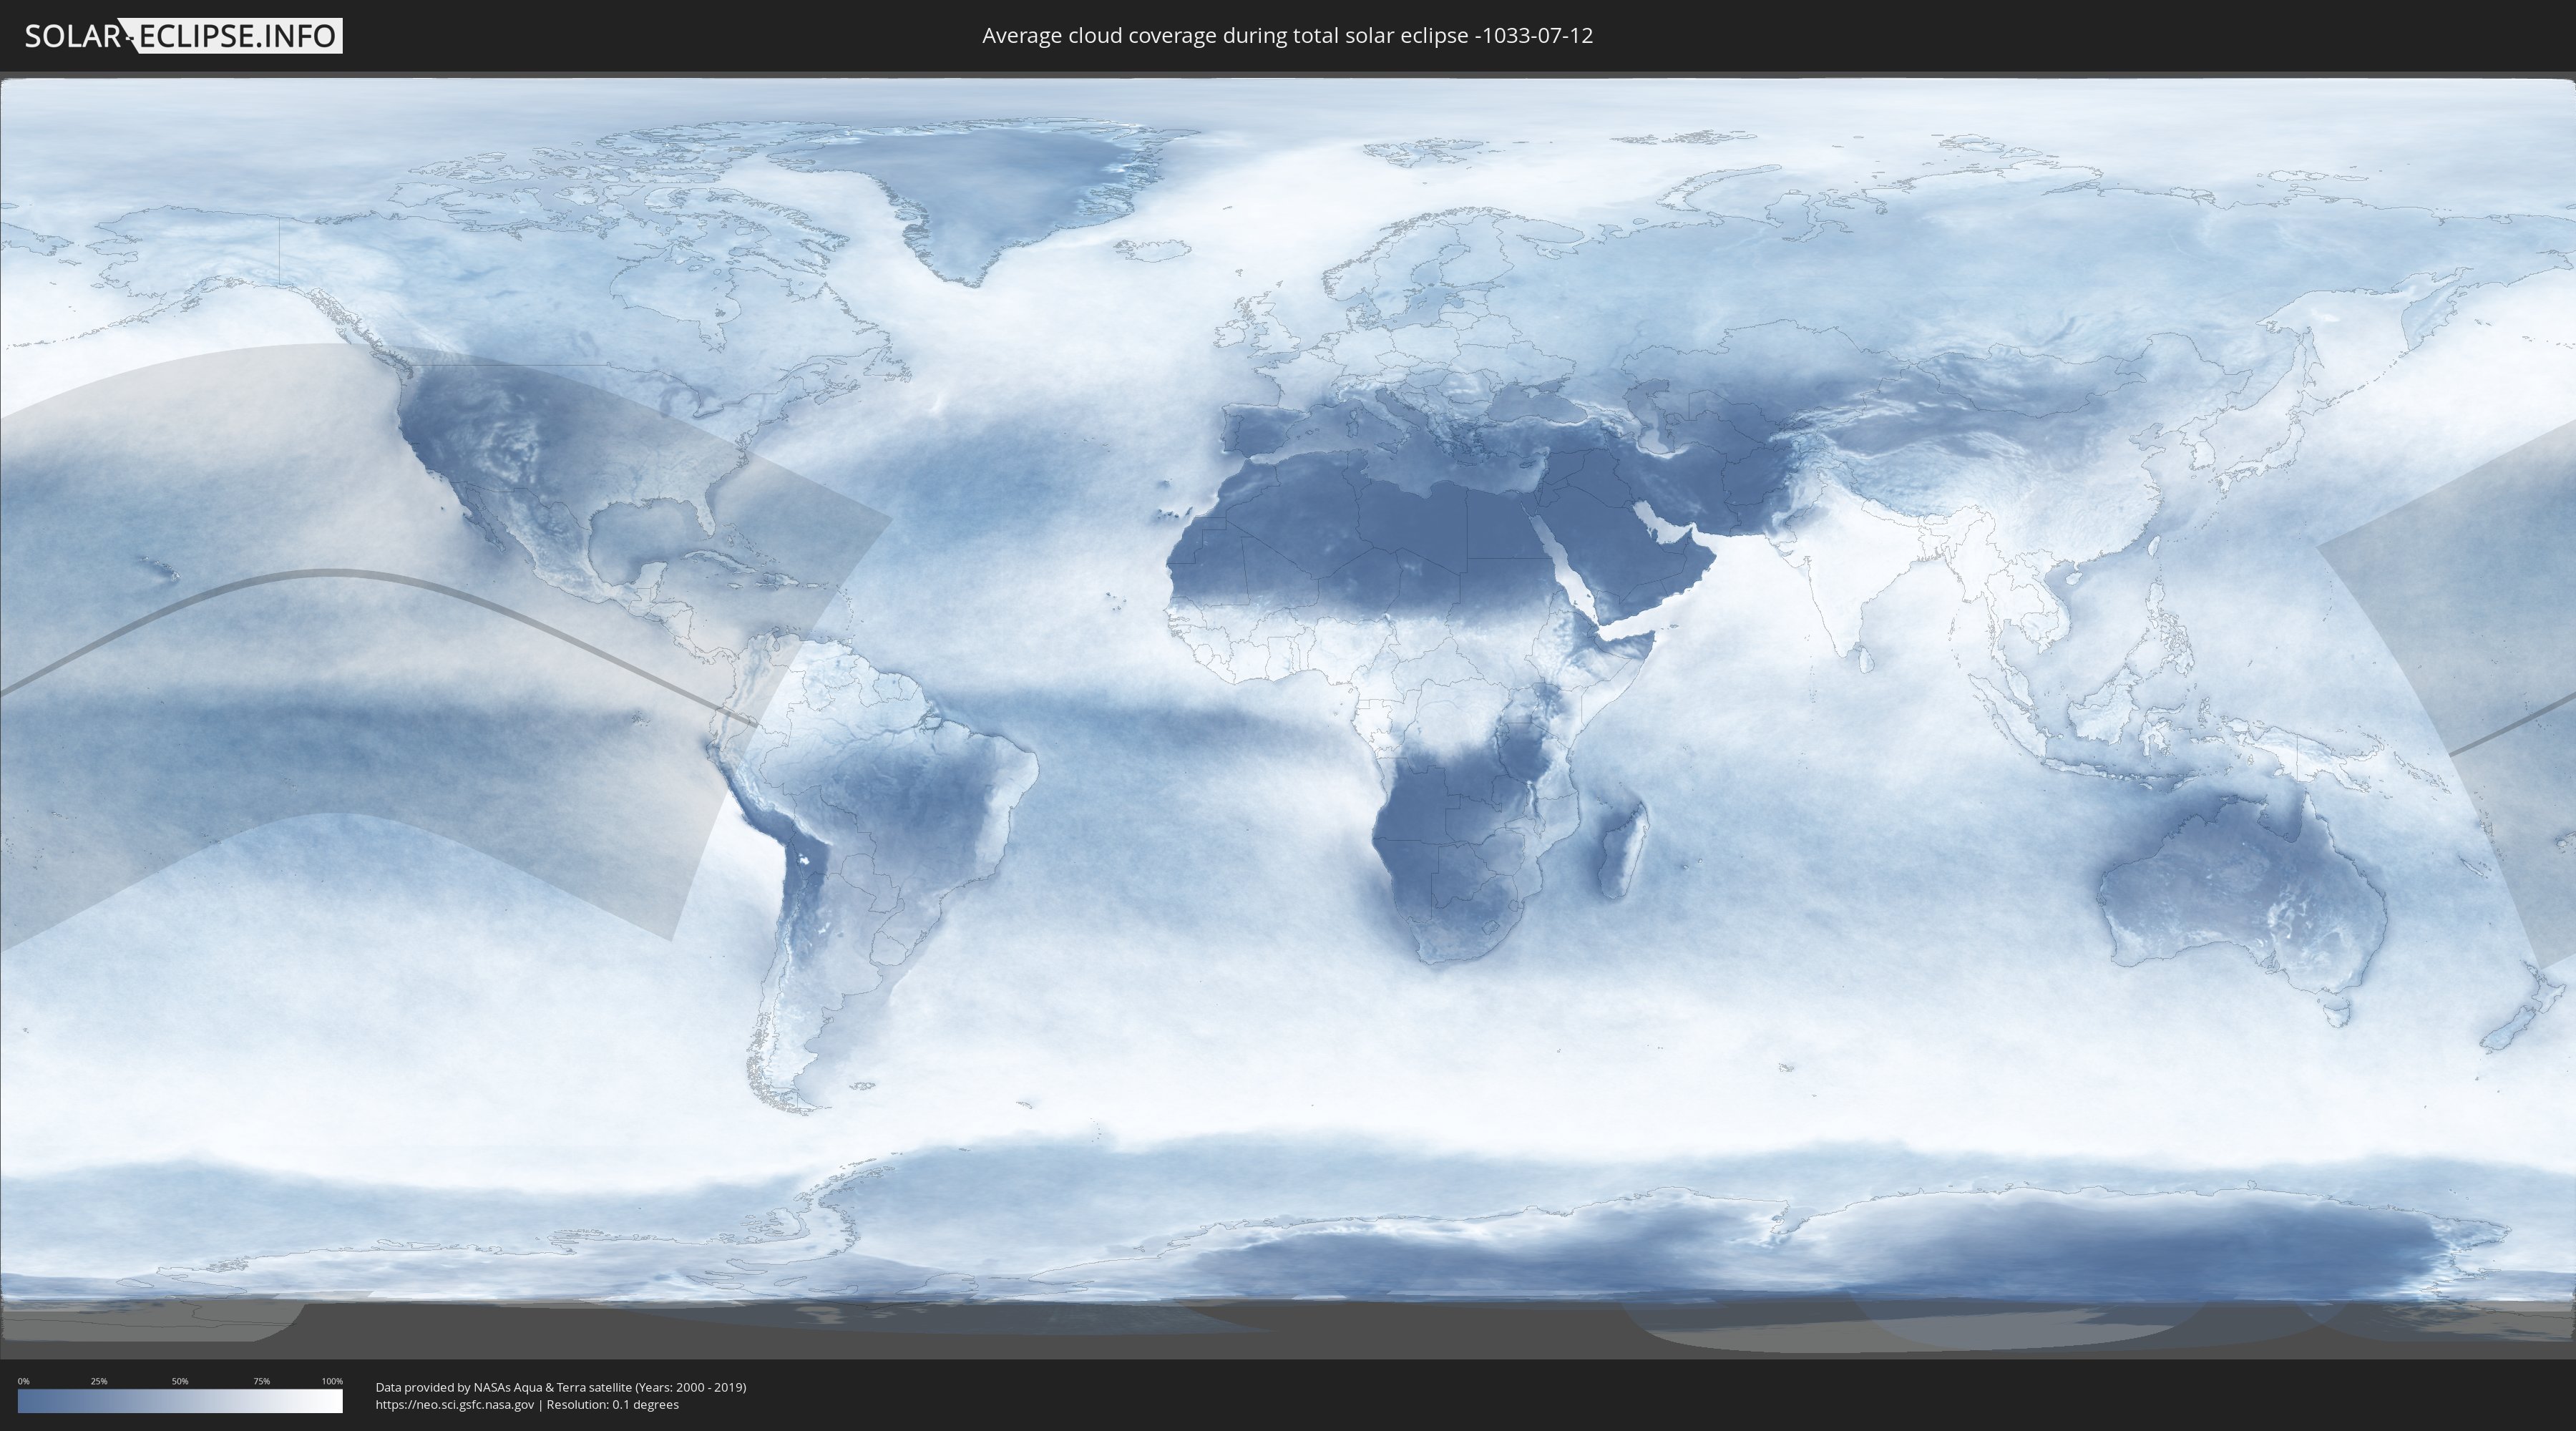Click the SOLAR-ECLIPSE.INFO logo

point(183,36)
